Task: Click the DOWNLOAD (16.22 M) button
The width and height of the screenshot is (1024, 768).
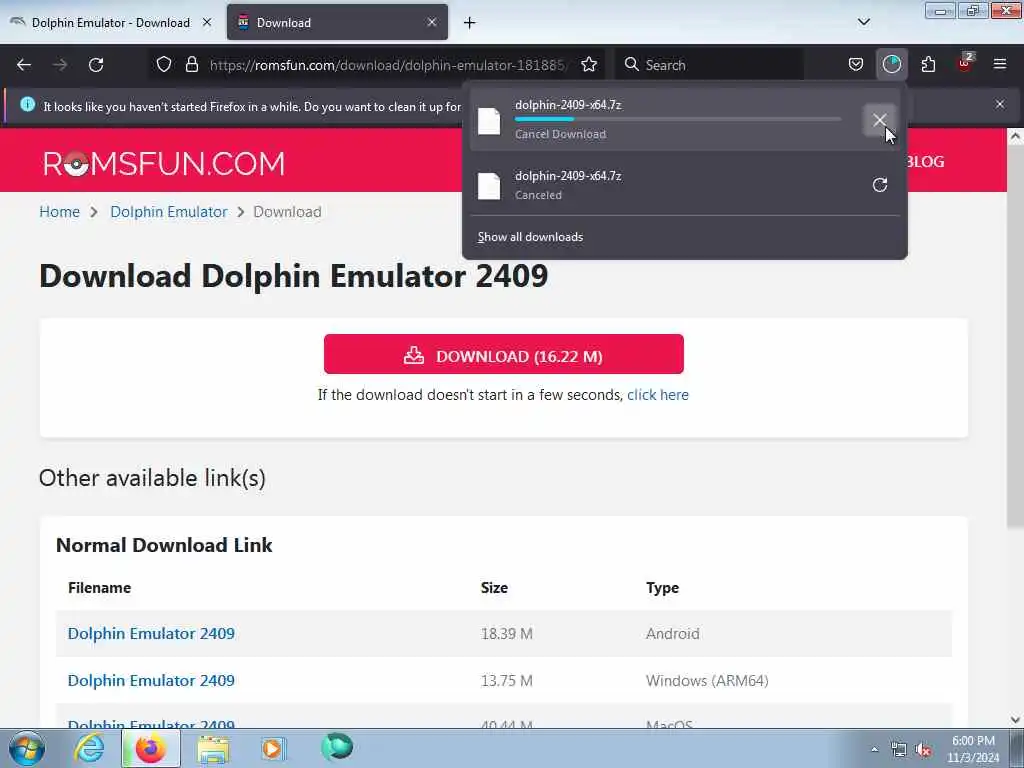Action: (504, 354)
